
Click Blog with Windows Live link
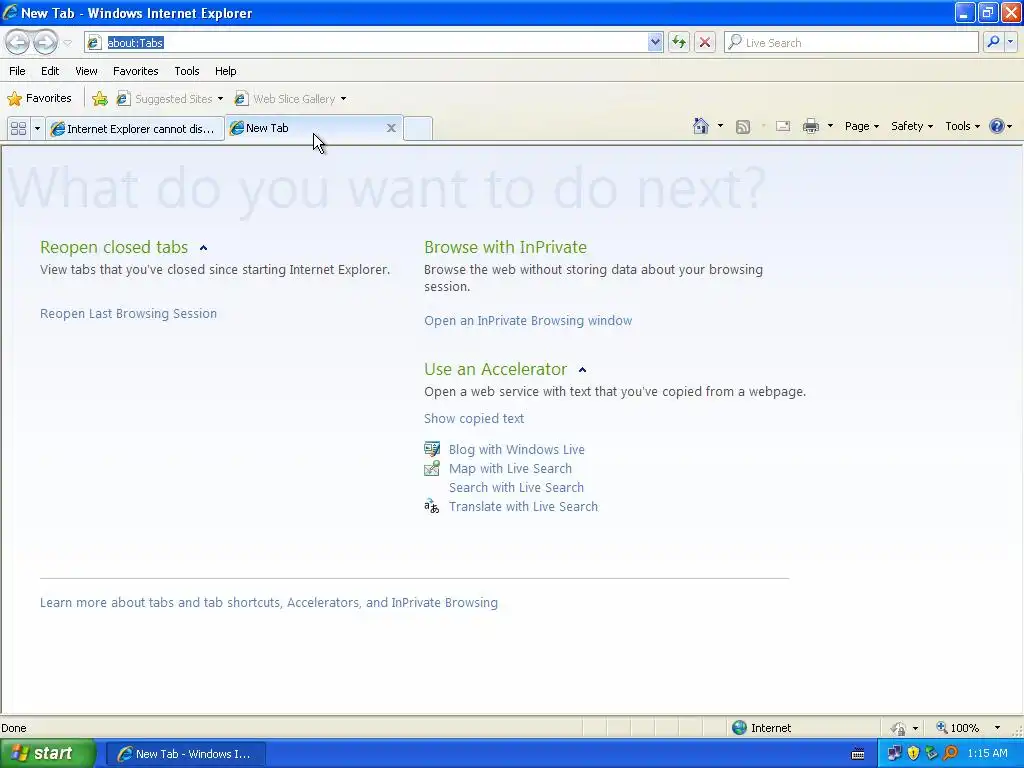pyautogui.click(x=517, y=449)
